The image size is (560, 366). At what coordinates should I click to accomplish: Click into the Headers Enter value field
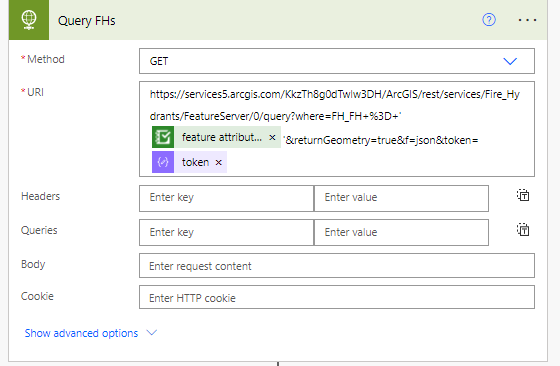click(x=401, y=198)
